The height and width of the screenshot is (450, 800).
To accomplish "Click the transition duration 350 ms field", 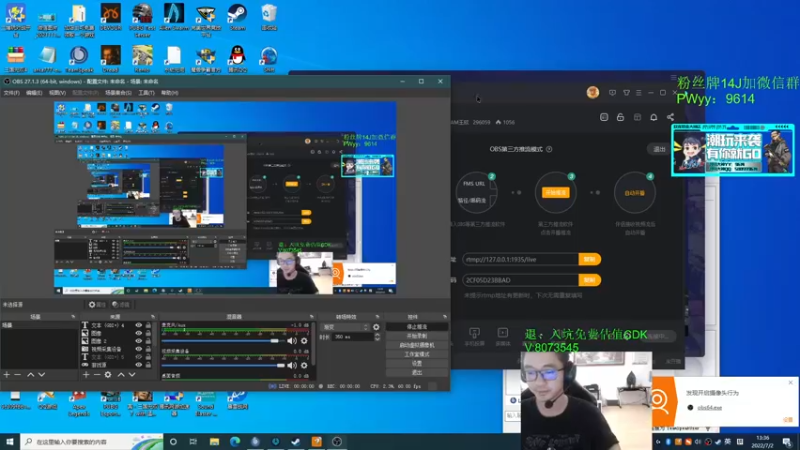I will [x=353, y=337].
